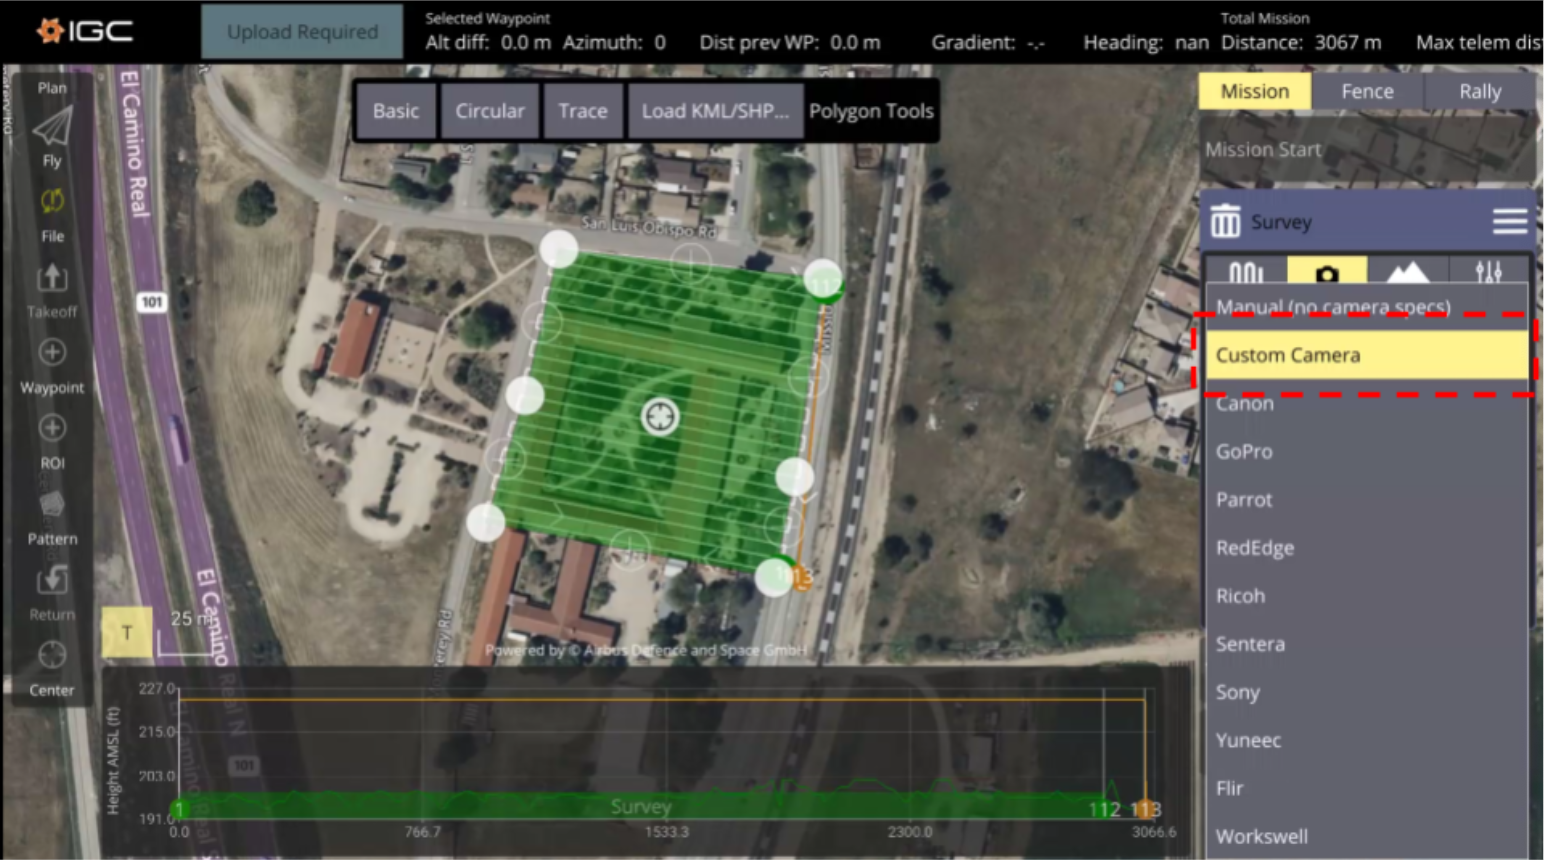Pick GoPro from the camera list

[x=1244, y=451]
